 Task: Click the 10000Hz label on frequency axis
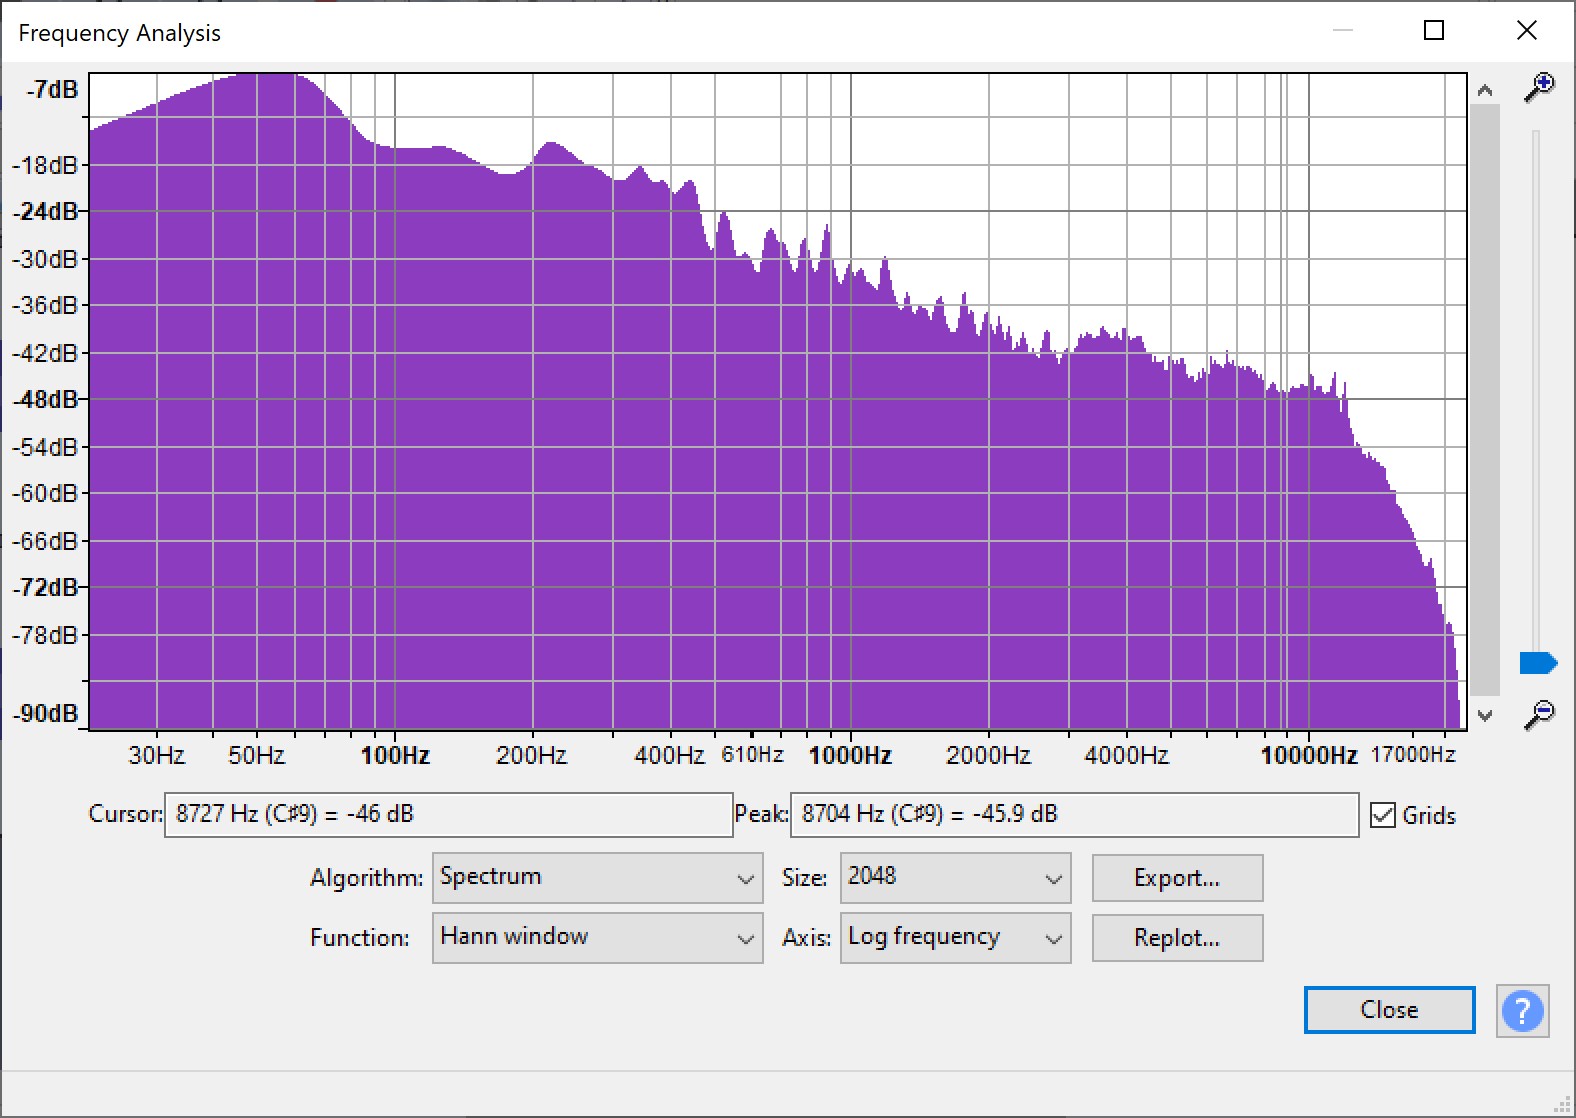[x=1309, y=755]
